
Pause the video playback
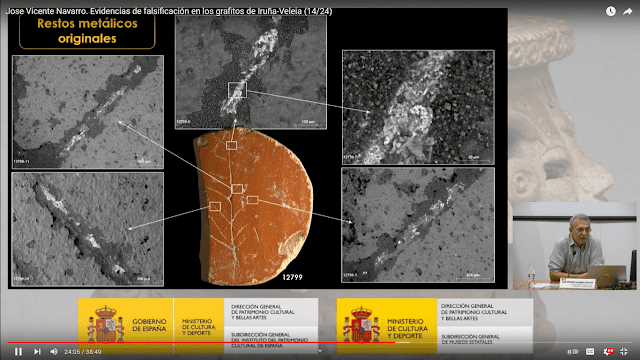pos(18,351)
